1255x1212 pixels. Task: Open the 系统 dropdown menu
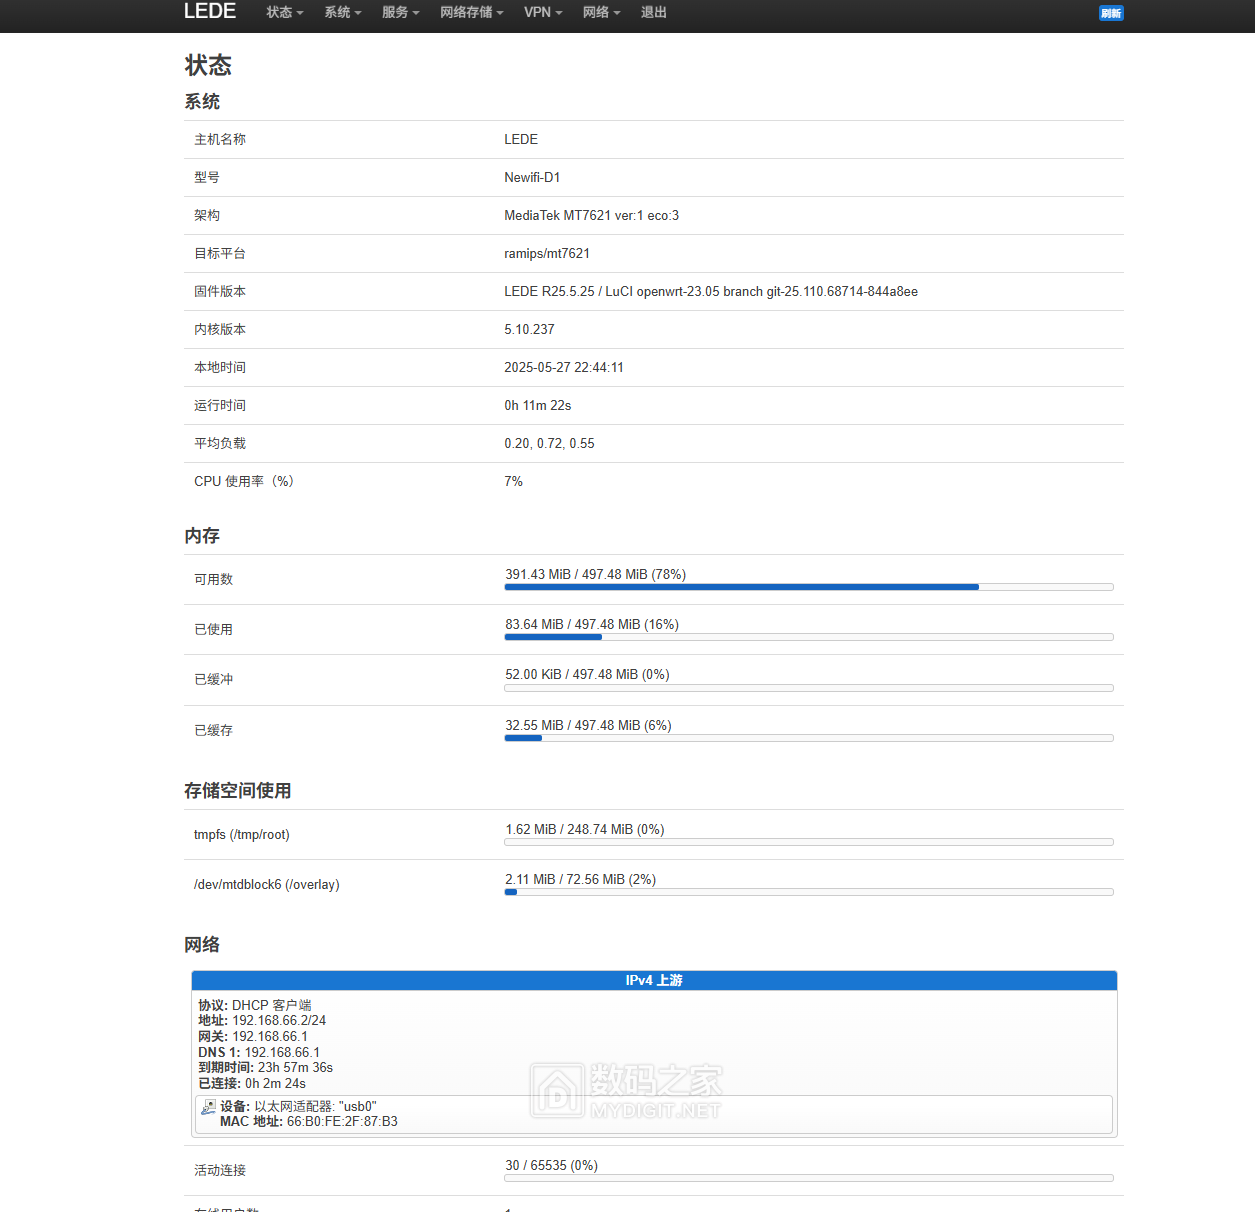pos(343,13)
